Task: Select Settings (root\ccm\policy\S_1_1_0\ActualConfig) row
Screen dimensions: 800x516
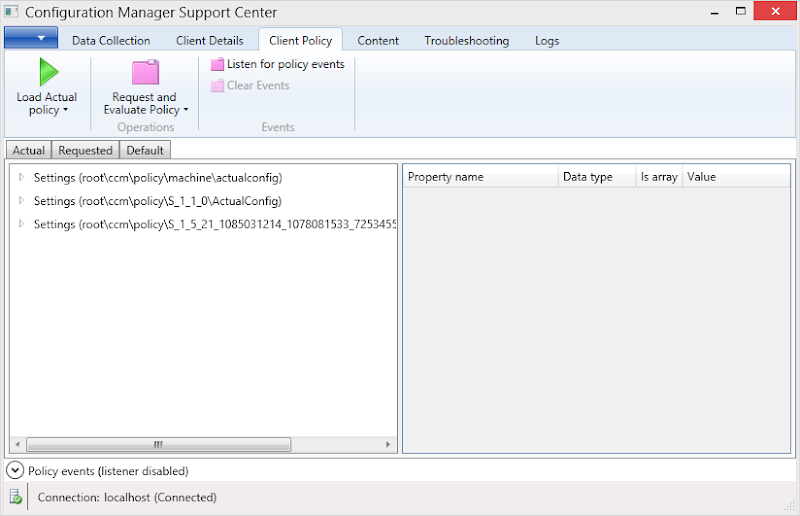Action: tap(158, 201)
